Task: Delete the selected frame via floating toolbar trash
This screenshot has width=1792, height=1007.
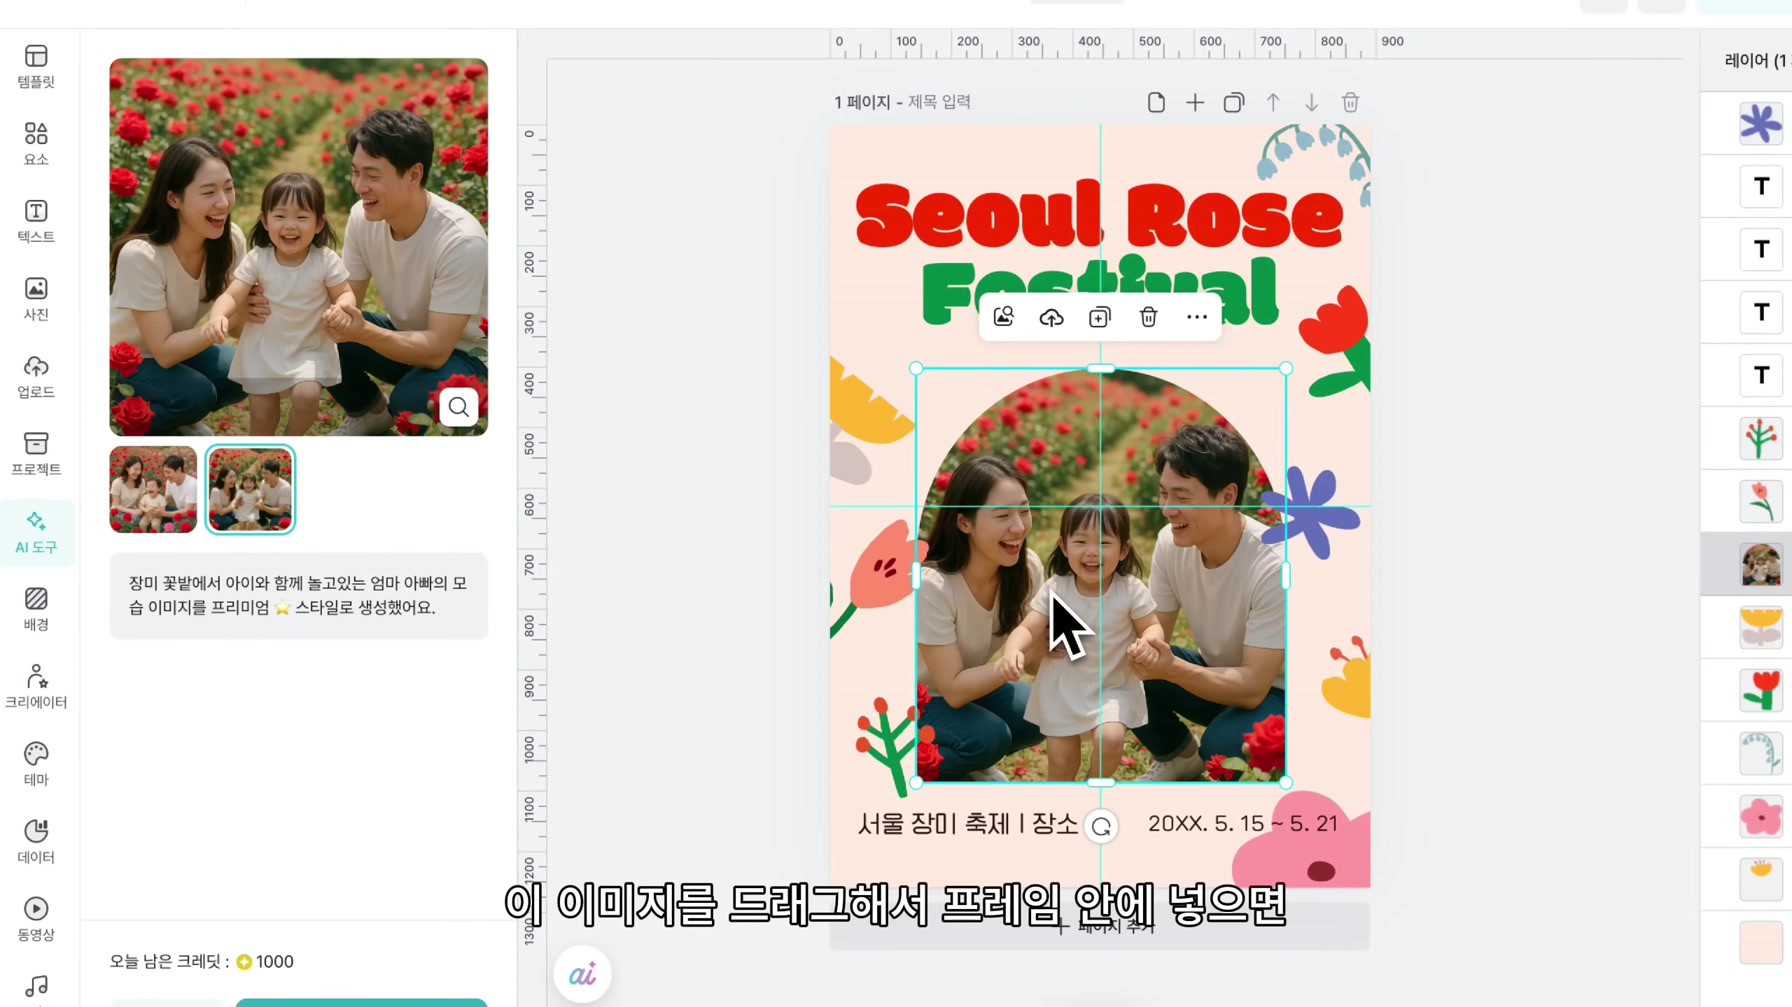Action: pos(1148,317)
